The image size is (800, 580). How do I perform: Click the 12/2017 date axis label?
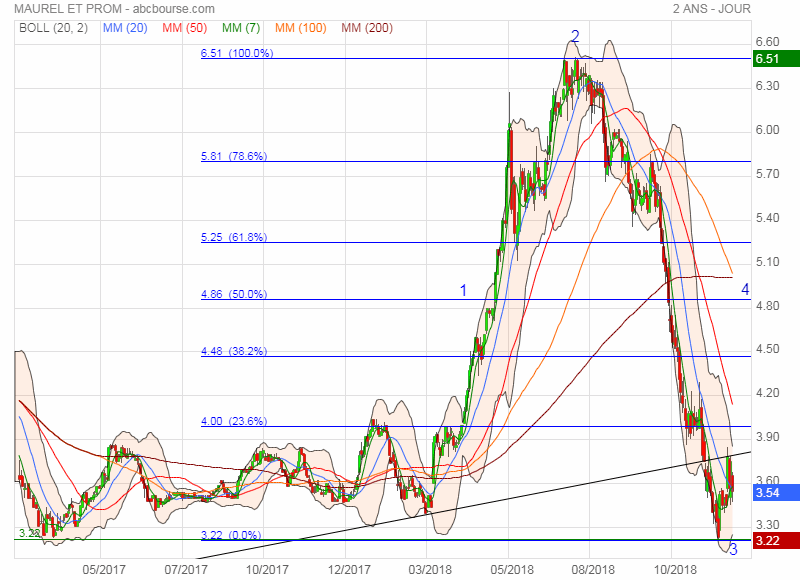(x=348, y=569)
